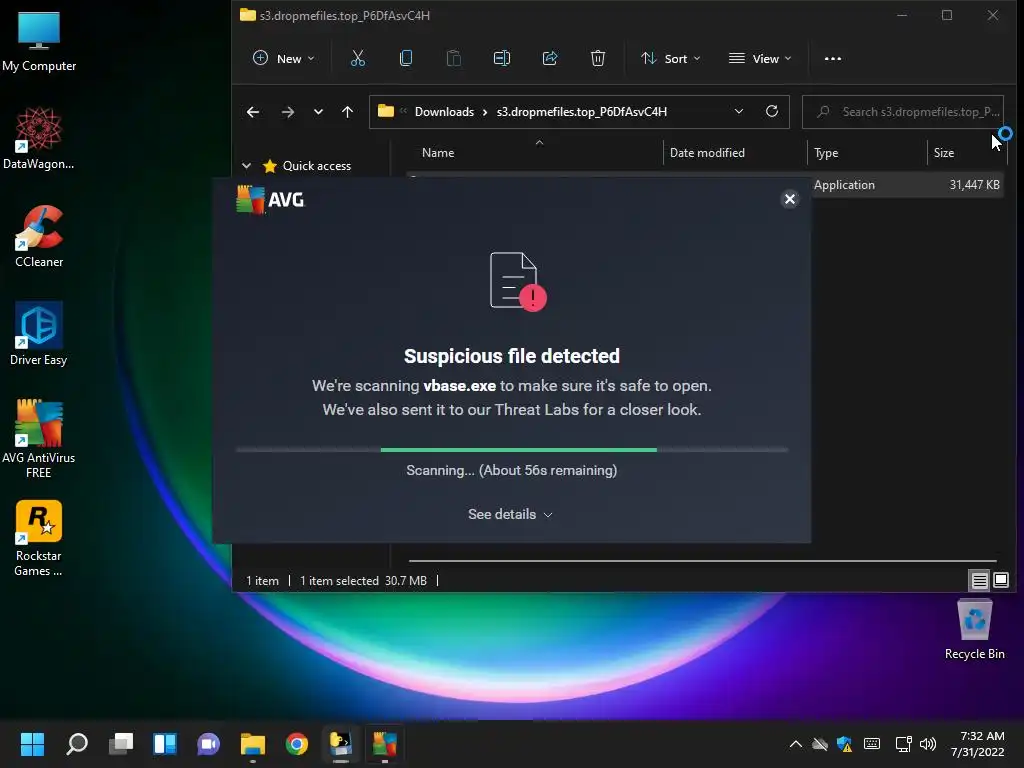Go forward with the right arrow
The image size is (1024, 768).
pos(287,112)
